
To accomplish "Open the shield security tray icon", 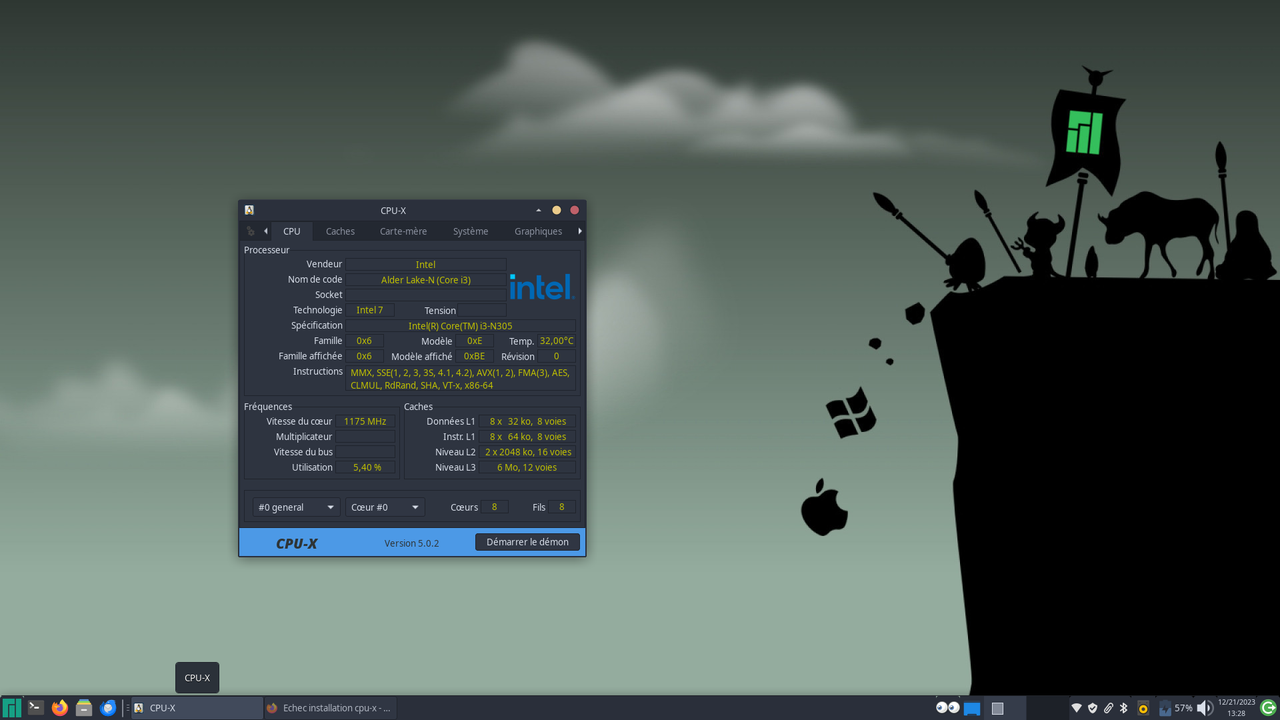I will point(1093,708).
